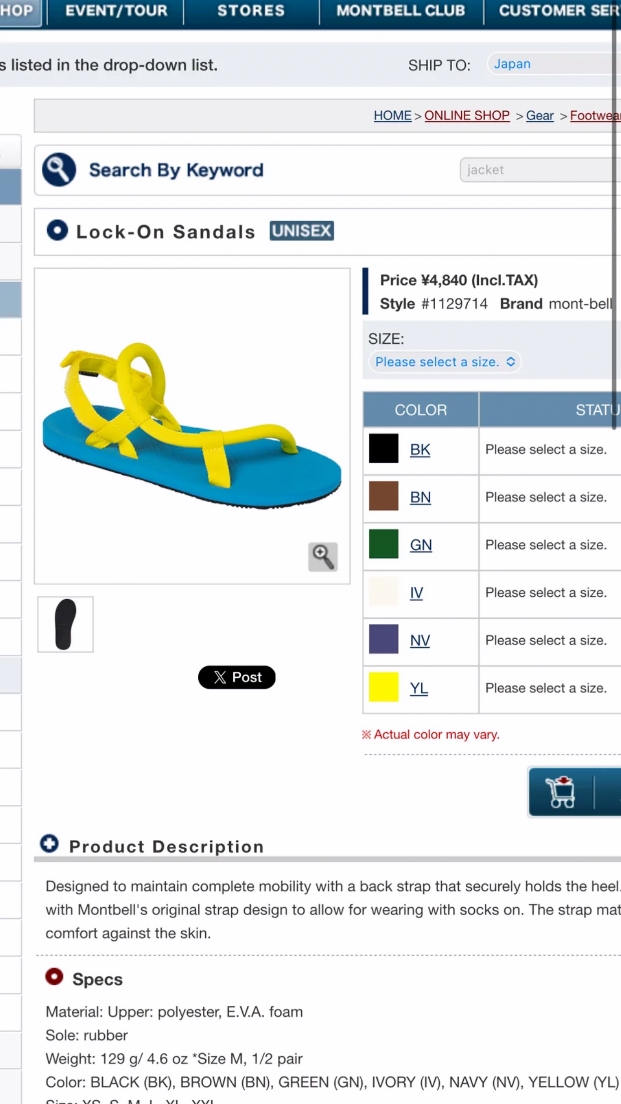The image size is (621, 1104).
Task: Click the HOME breadcrumb link
Action: pos(392,116)
